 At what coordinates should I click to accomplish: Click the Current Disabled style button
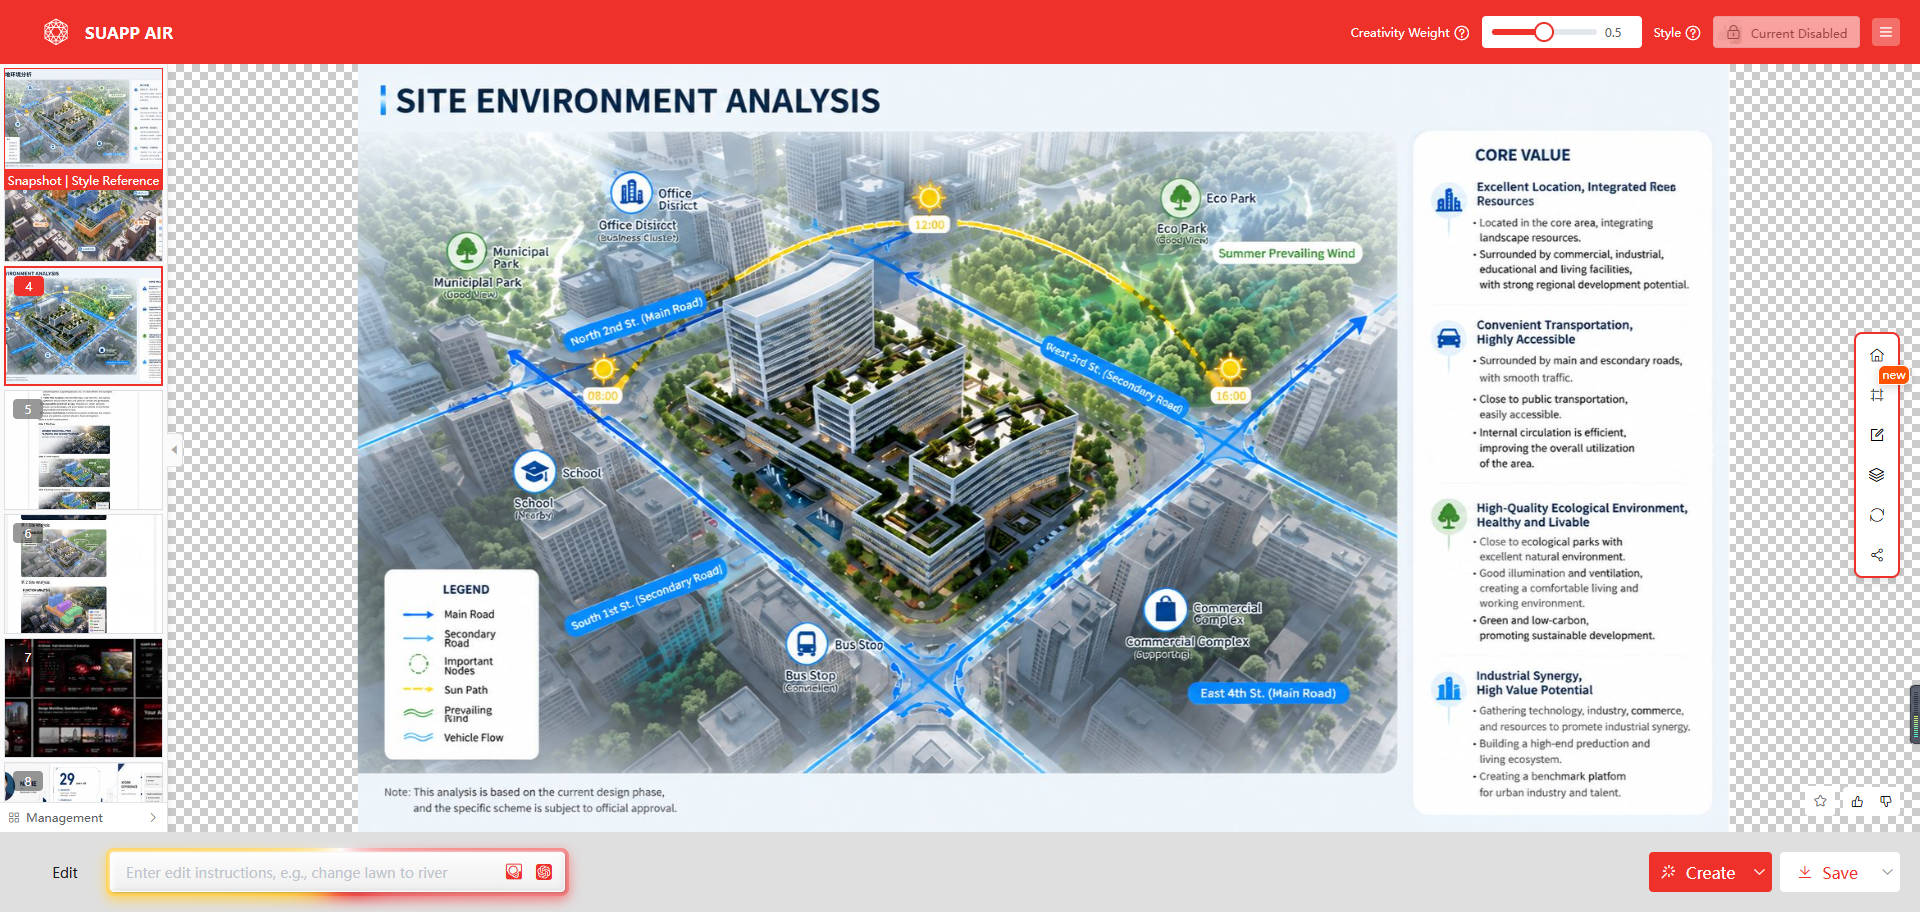1787,32
